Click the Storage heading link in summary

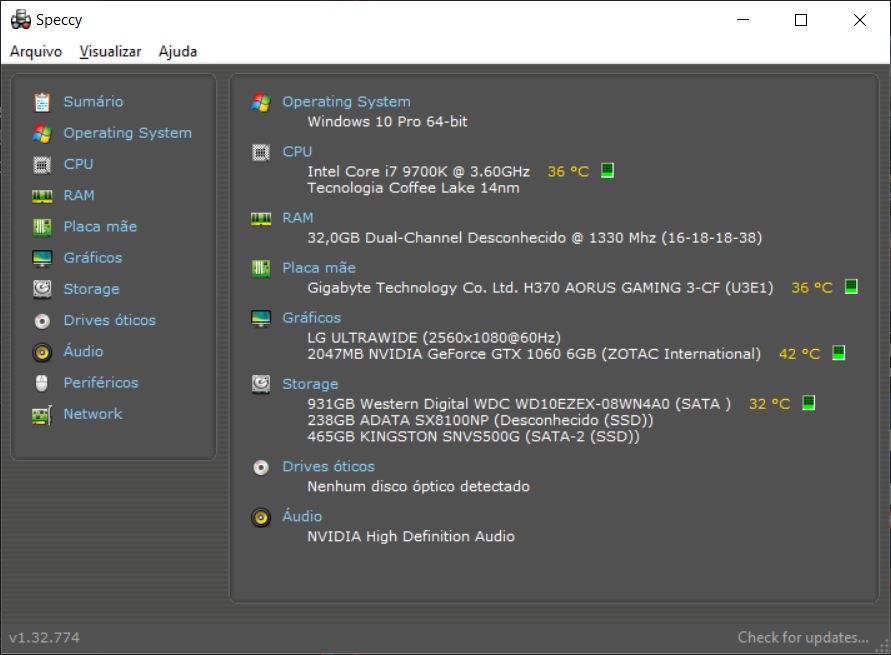310,385
